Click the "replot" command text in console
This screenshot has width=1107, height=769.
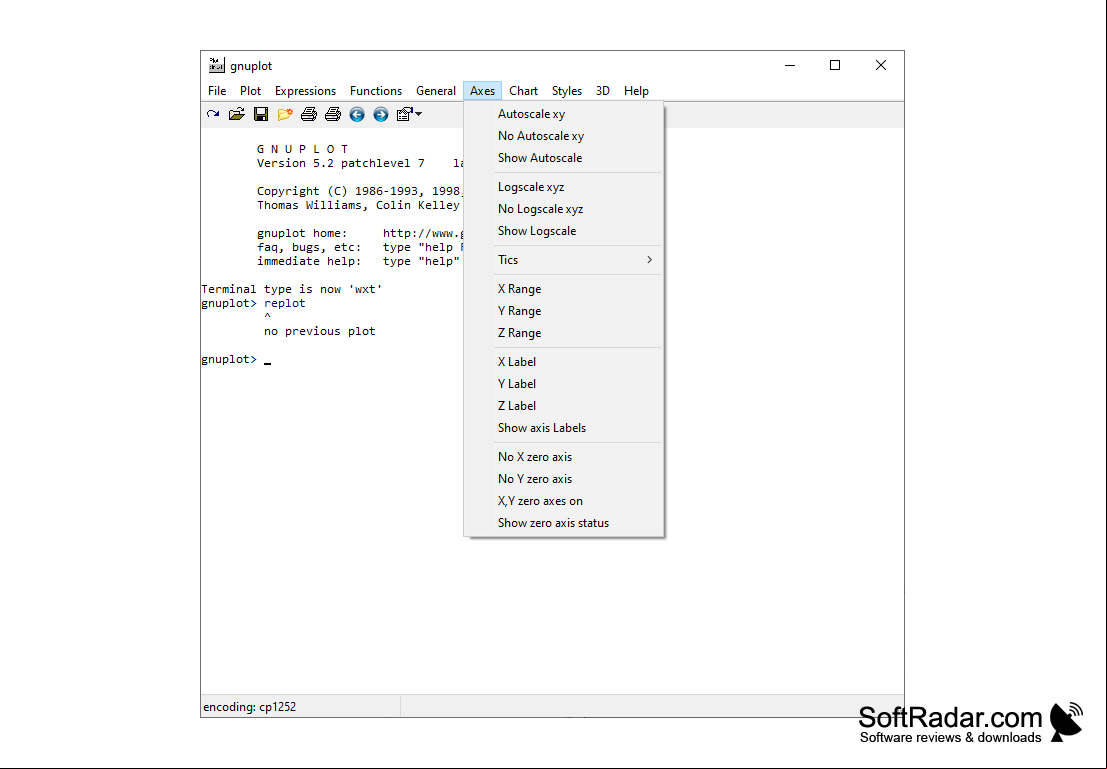click(x=285, y=303)
